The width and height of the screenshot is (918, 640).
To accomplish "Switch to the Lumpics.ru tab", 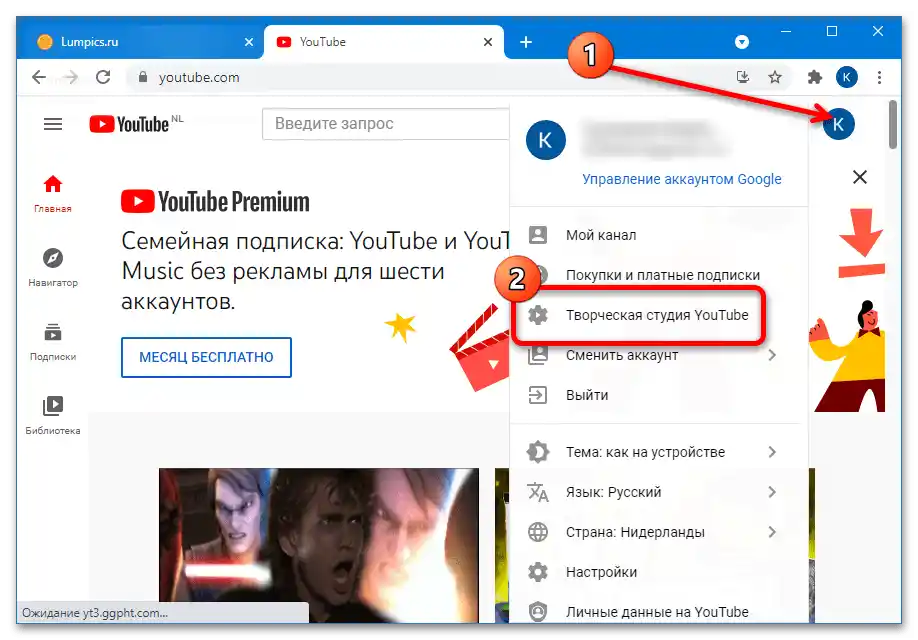I will pos(141,42).
